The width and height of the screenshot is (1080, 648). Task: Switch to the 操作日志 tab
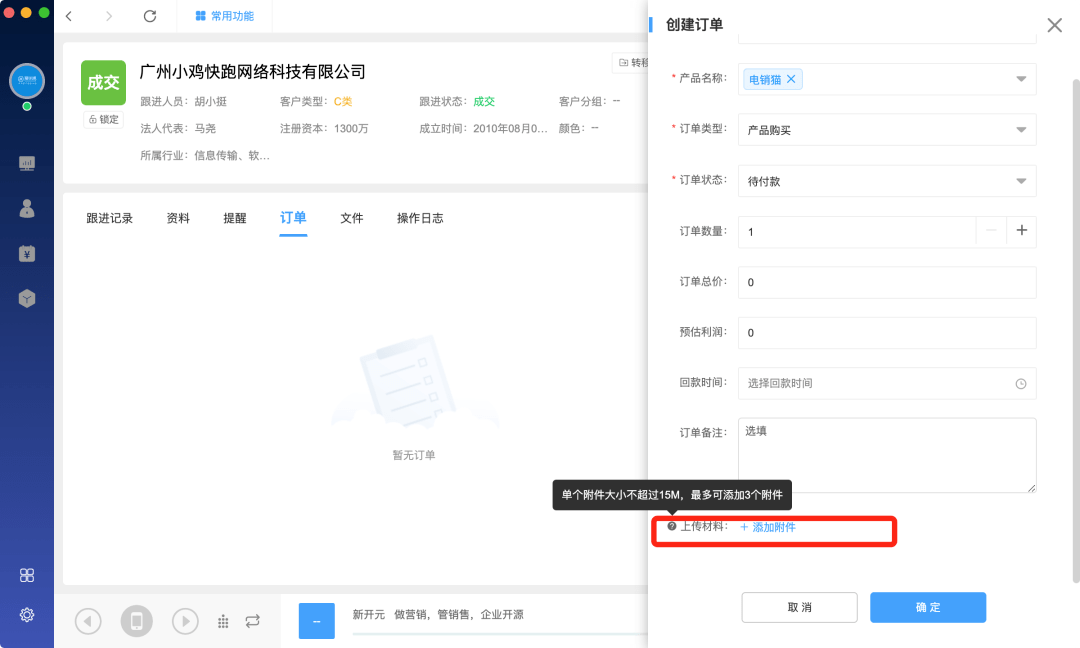click(420, 218)
